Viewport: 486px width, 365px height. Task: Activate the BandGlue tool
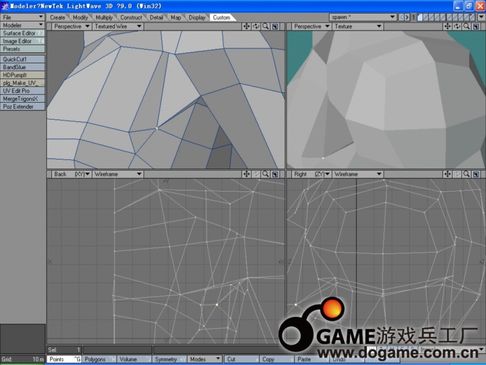(x=22, y=67)
